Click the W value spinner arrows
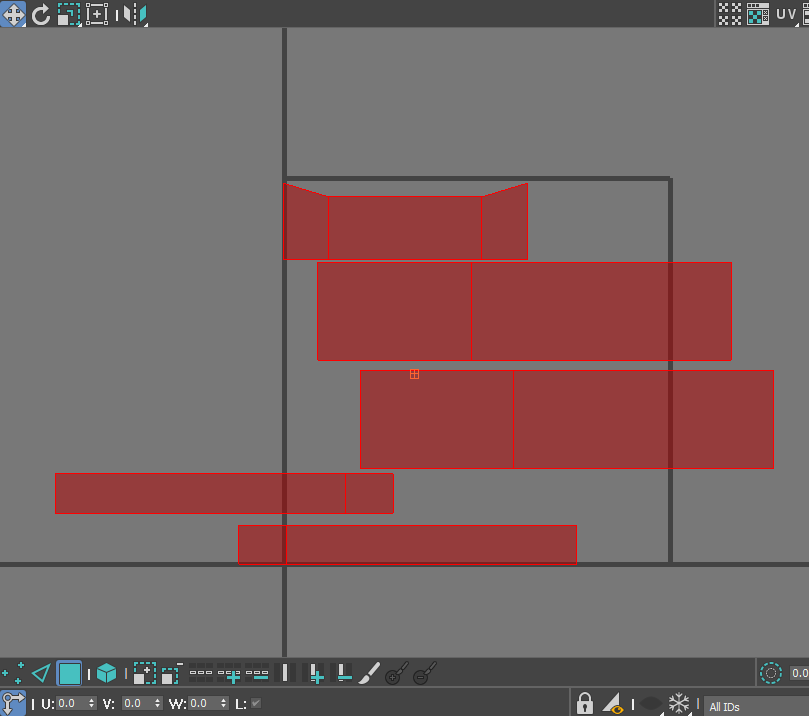The image size is (809, 716). click(x=224, y=703)
